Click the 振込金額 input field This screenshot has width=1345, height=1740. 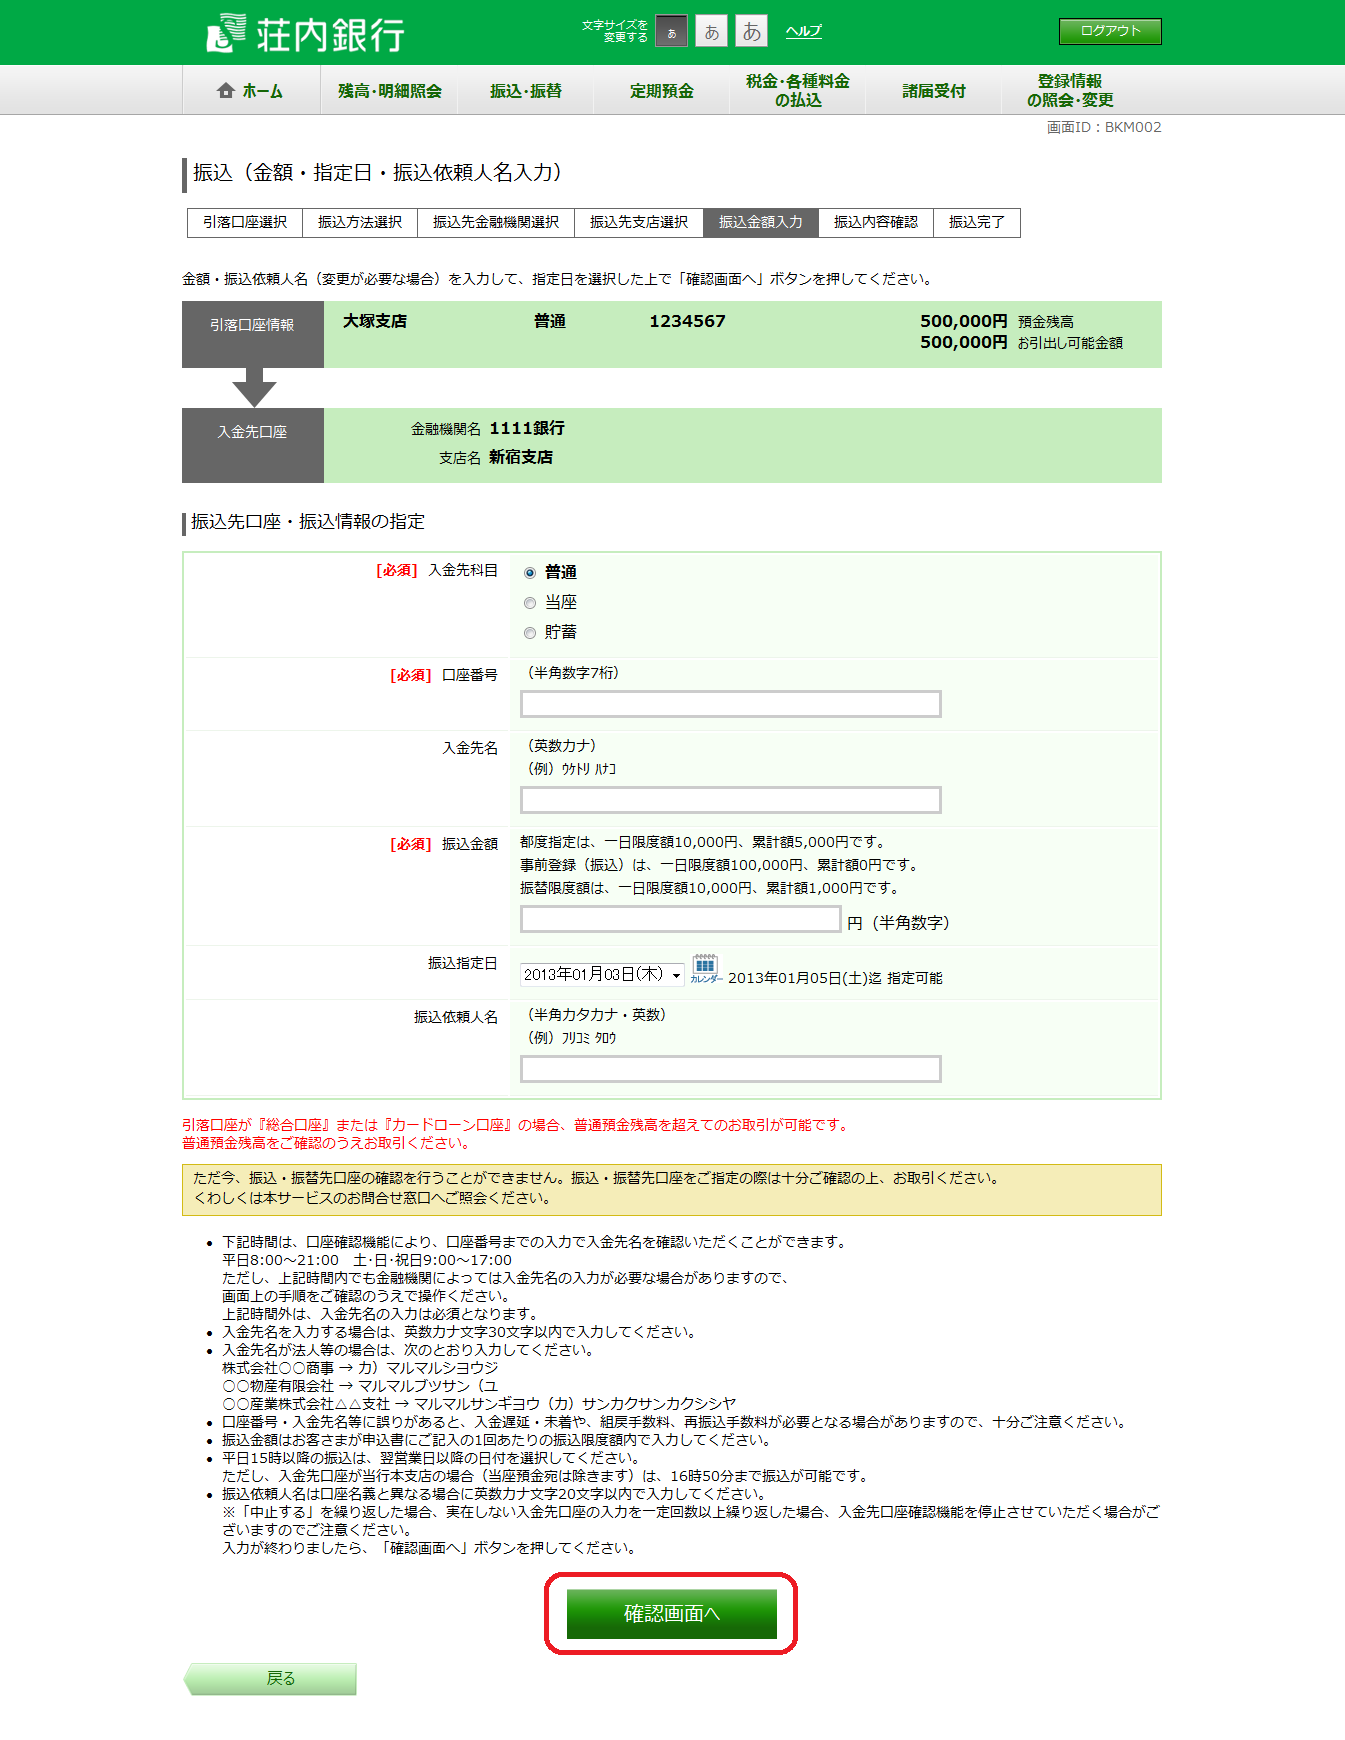[681, 919]
